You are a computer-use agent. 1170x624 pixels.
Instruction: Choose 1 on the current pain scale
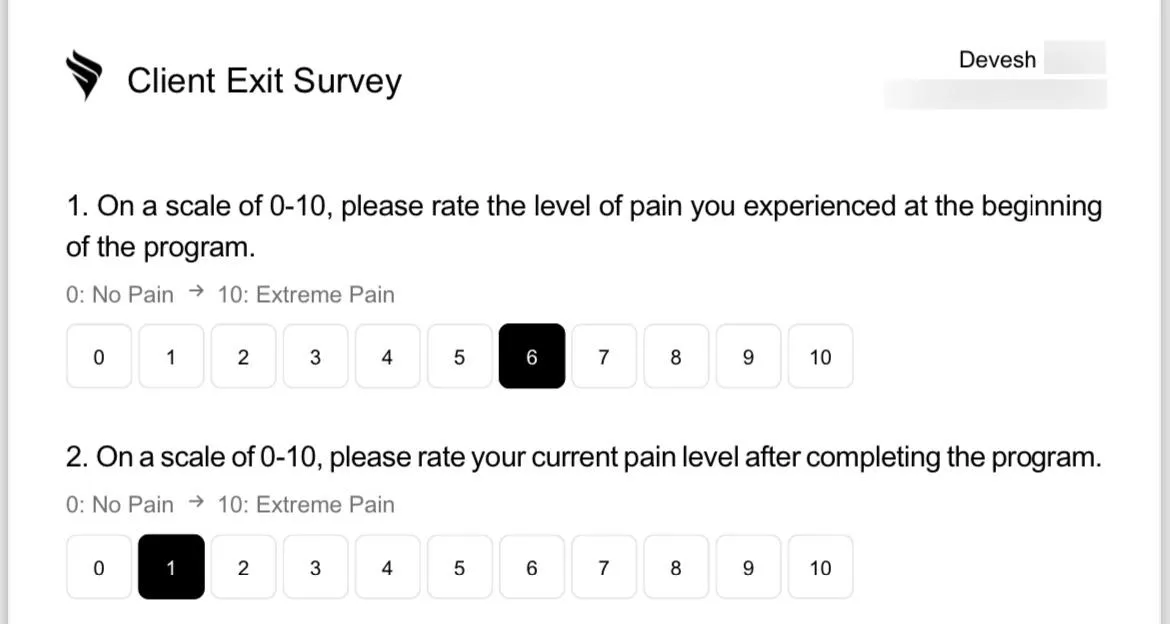coord(171,567)
